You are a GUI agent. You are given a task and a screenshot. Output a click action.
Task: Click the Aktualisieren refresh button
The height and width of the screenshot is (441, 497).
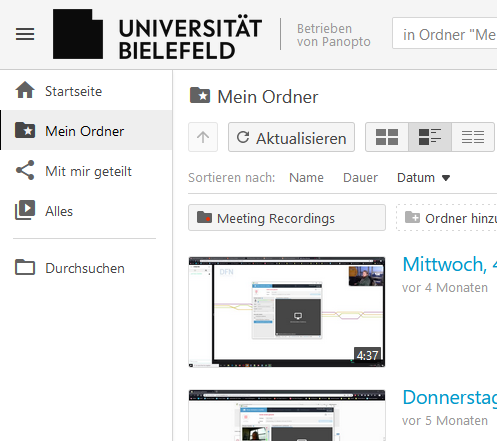tap(291, 137)
